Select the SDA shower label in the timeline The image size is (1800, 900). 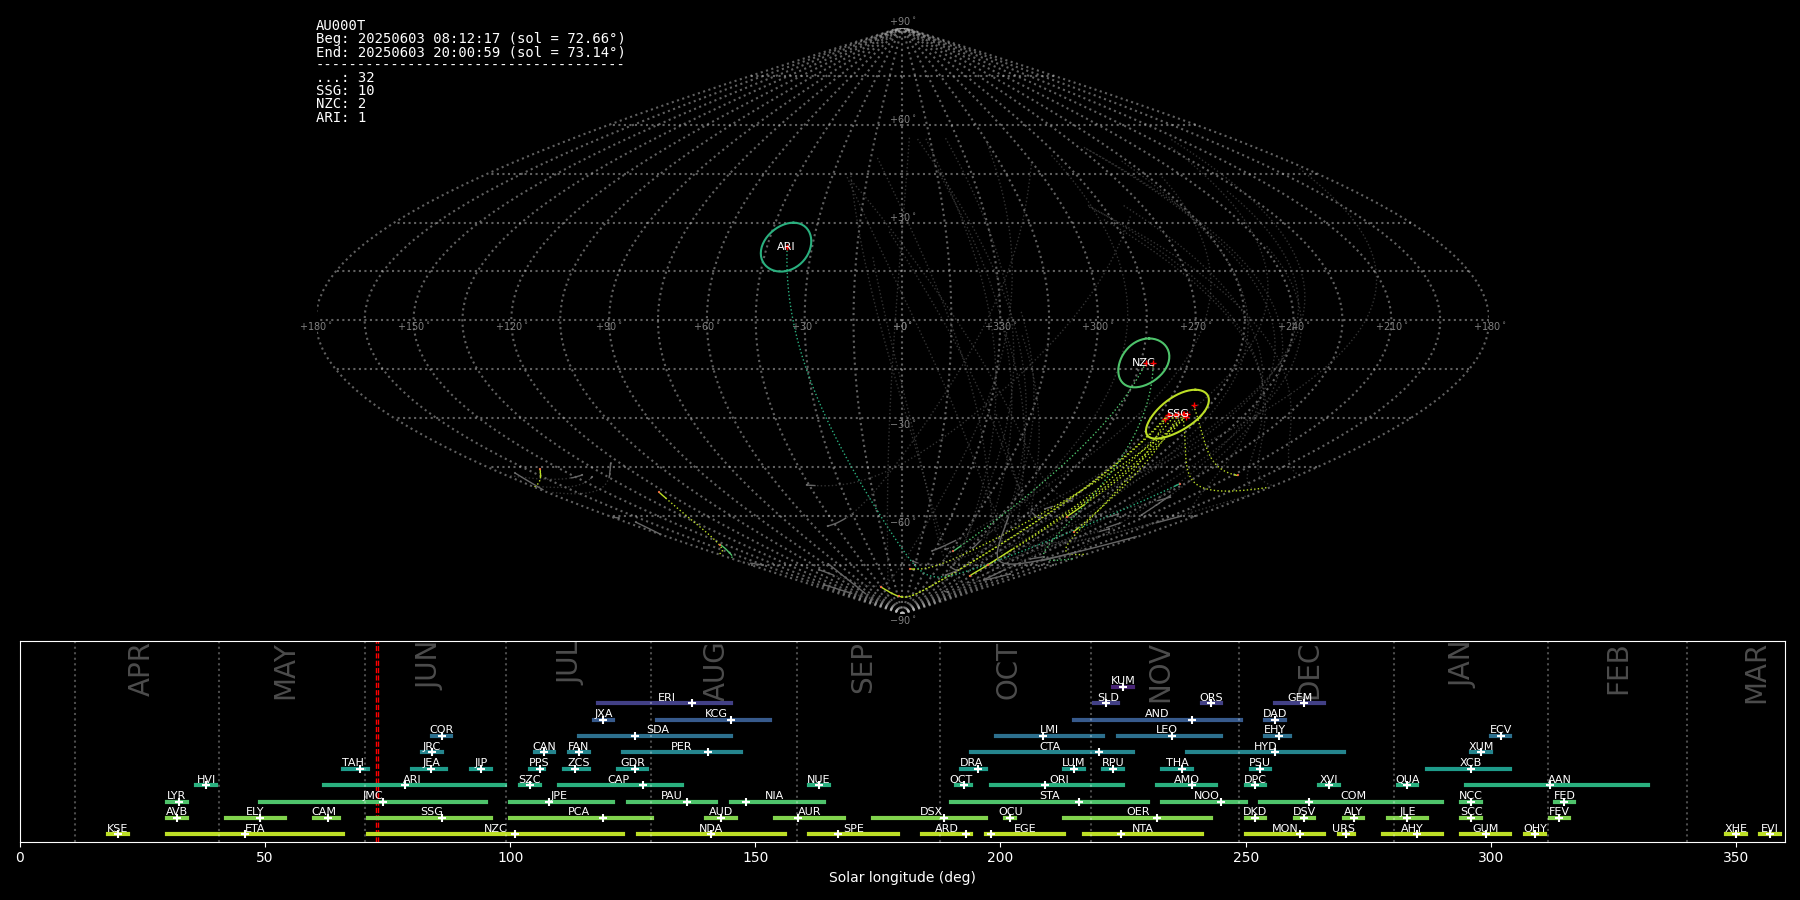coord(658,730)
